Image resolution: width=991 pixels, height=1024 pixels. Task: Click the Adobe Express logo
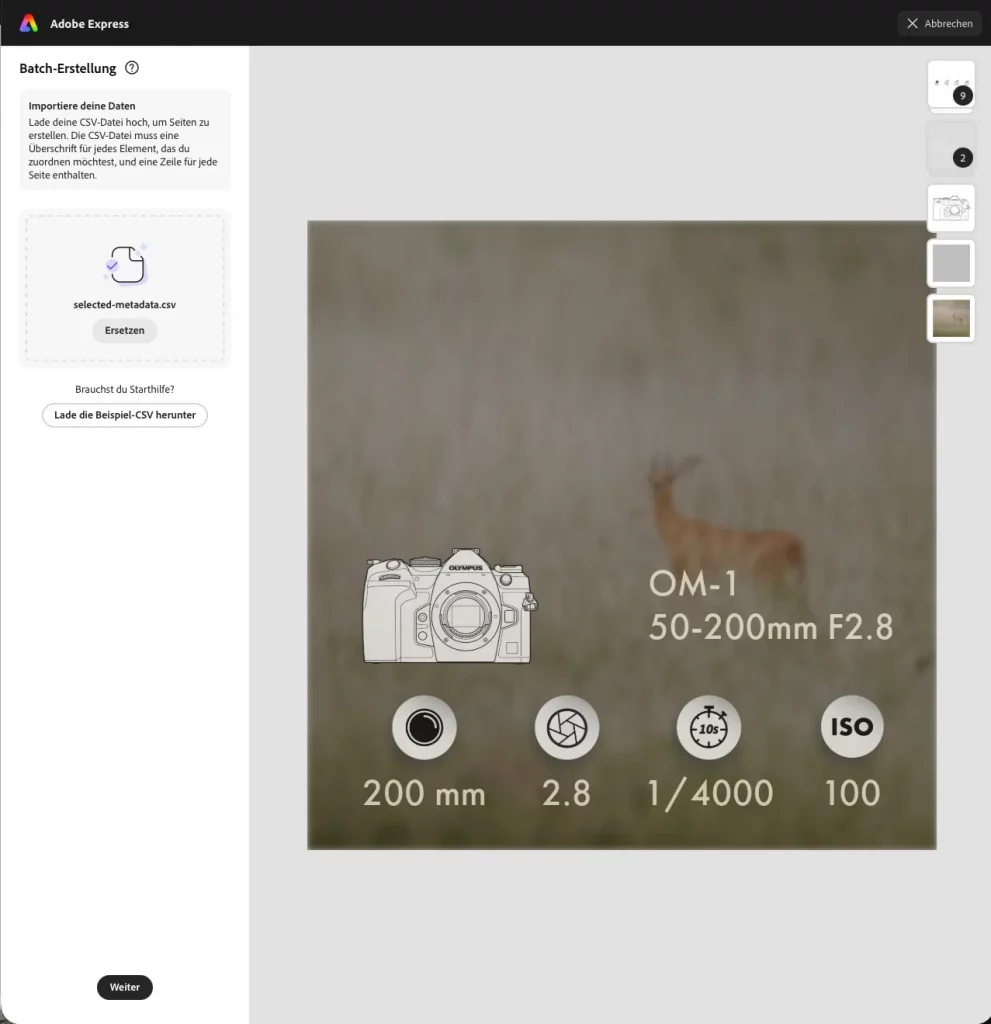point(27,22)
